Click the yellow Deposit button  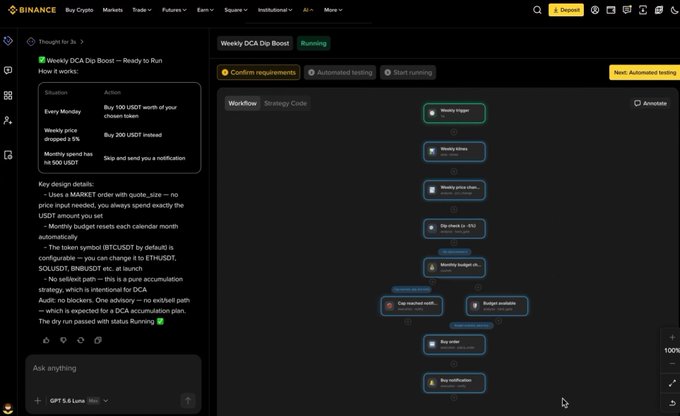(566, 10)
